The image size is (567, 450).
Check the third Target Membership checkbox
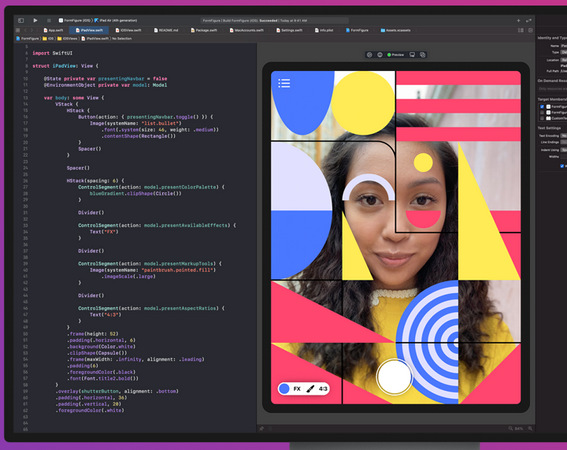[x=542, y=118]
